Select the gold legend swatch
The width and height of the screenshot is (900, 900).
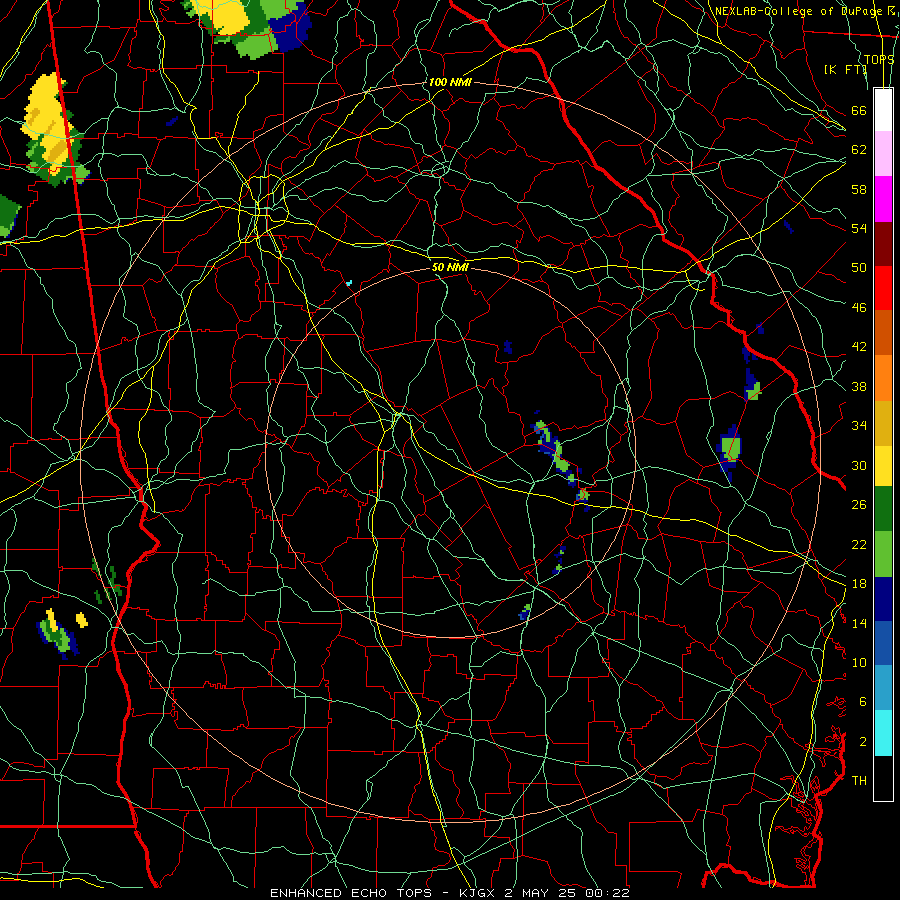(x=883, y=422)
